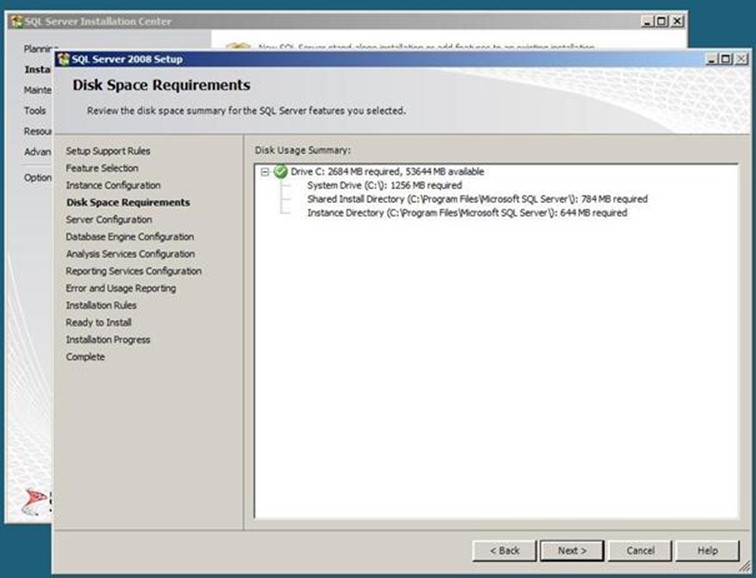Image resolution: width=756 pixels, height=578 pixels.
Task: Open Resources in Installation Center window
Action: (x=38, y=131)
